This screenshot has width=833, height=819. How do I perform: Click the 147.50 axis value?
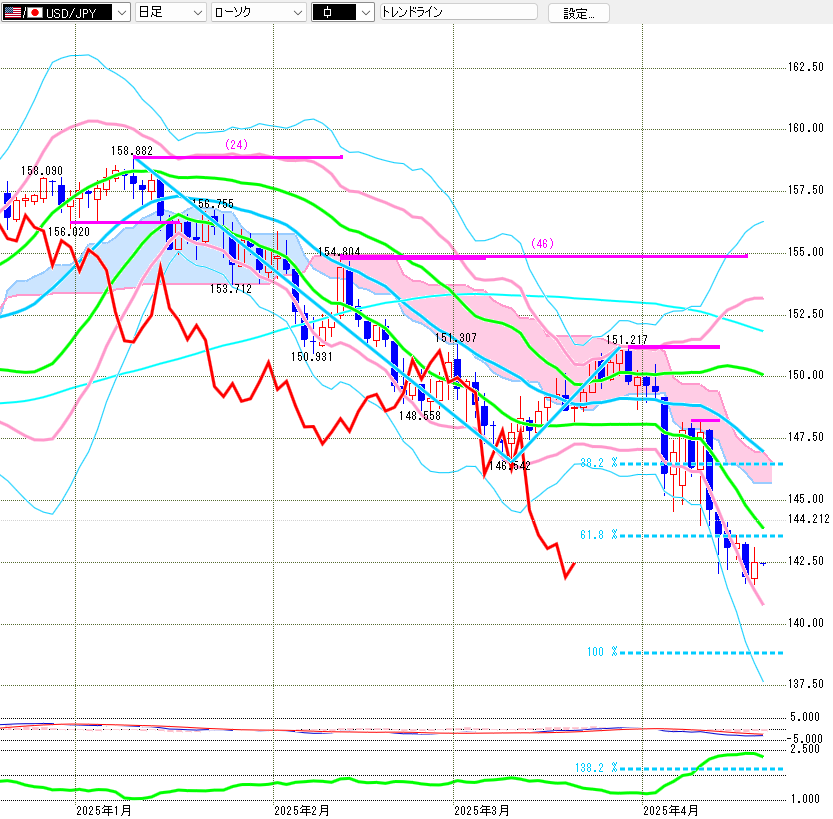click(805, 437)
